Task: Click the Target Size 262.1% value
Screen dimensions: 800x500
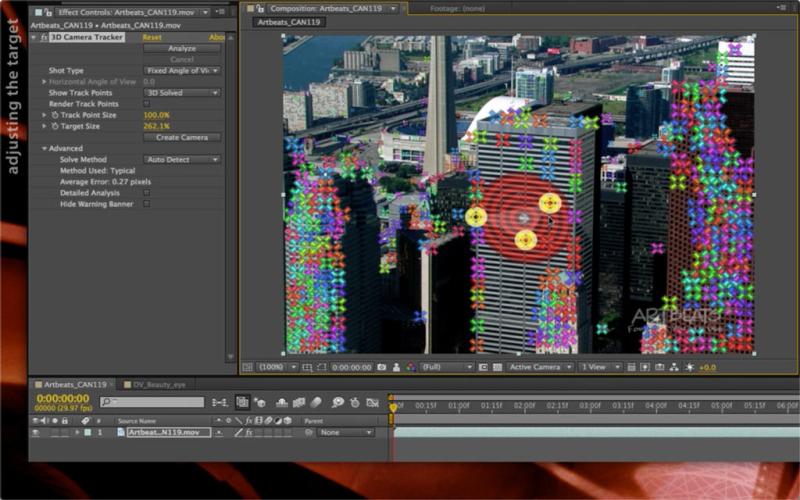Action: [157, 127]
